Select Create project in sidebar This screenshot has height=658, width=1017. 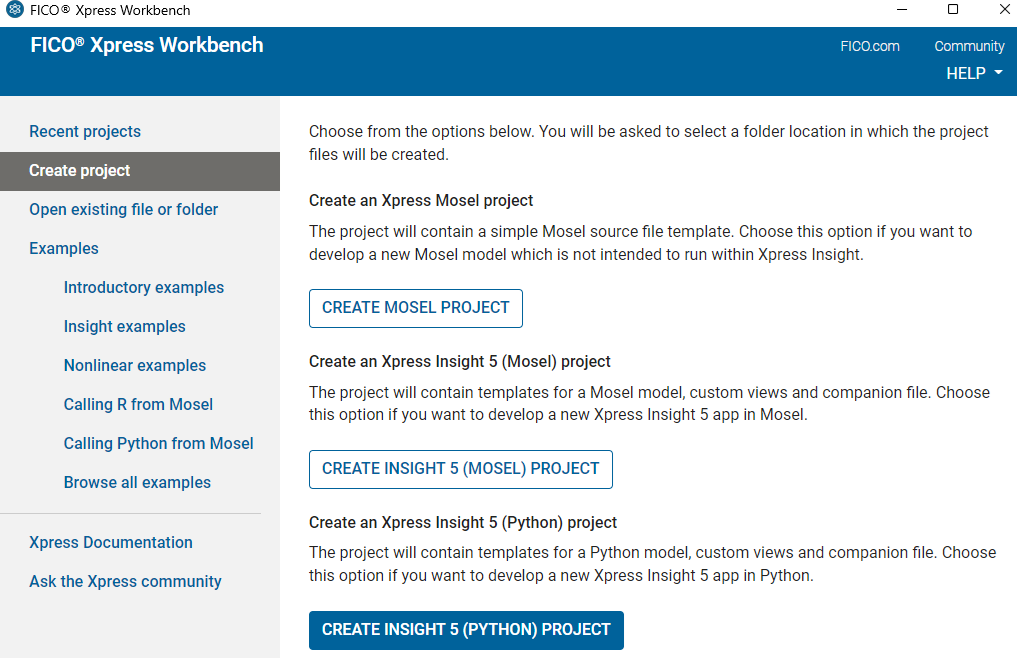[80, 170]
